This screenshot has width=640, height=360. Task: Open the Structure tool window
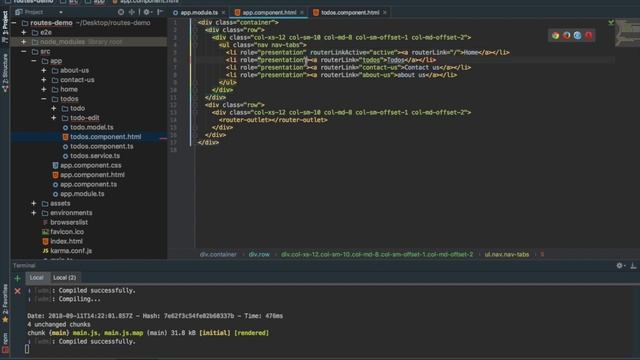(5, 72)
